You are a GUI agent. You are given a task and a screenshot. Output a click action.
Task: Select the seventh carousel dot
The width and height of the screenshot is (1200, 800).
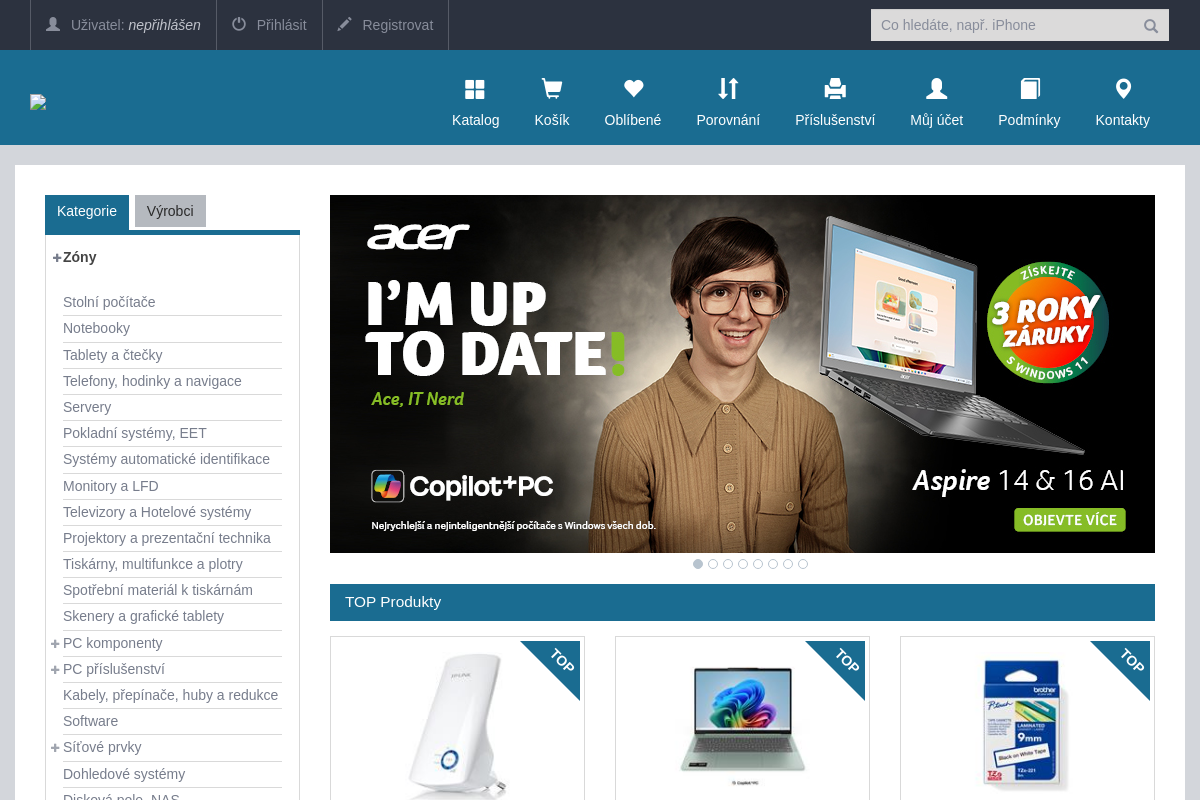[788, 564]
